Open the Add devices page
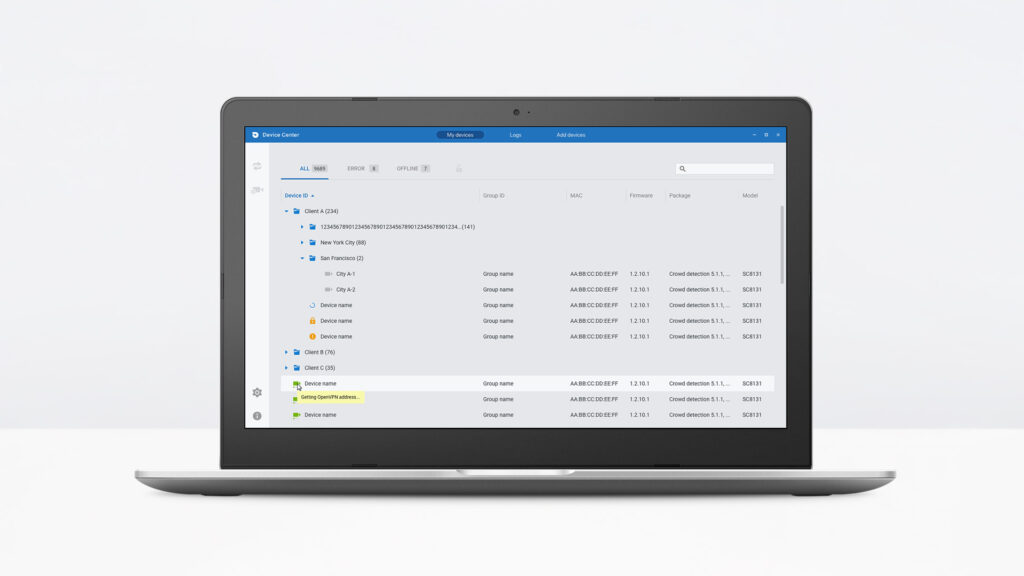Screen dimensions: 1024x576 tap(571, 135)
